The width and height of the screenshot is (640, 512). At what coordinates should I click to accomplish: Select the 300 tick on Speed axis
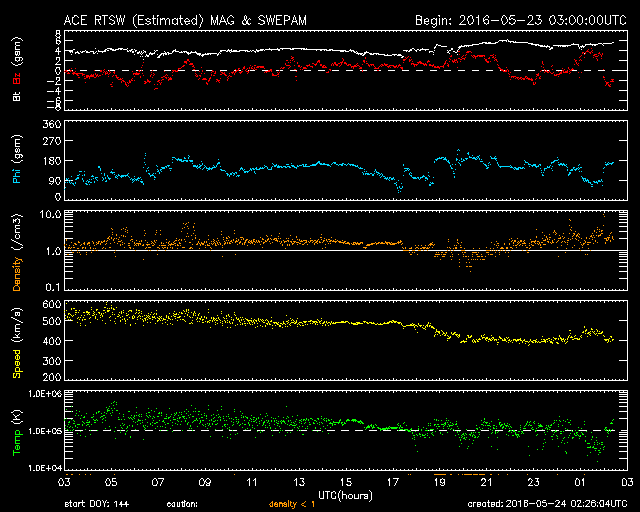tap(52, 361)
